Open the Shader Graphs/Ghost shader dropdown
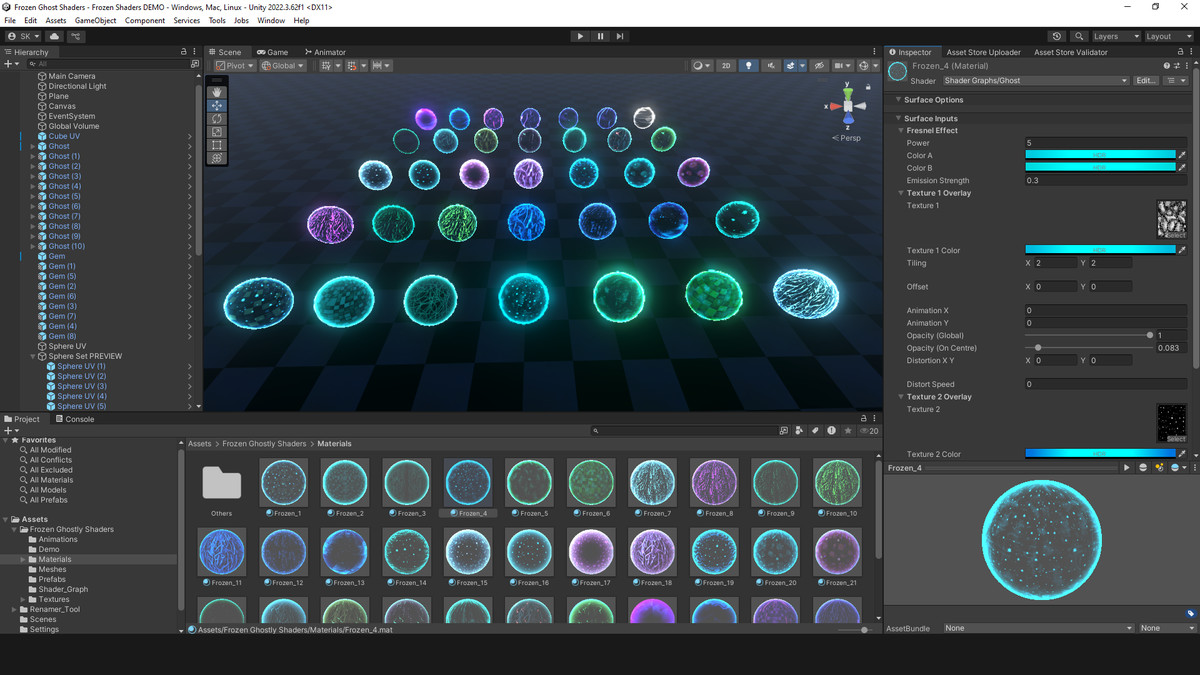 click(x=1035, y=81)
